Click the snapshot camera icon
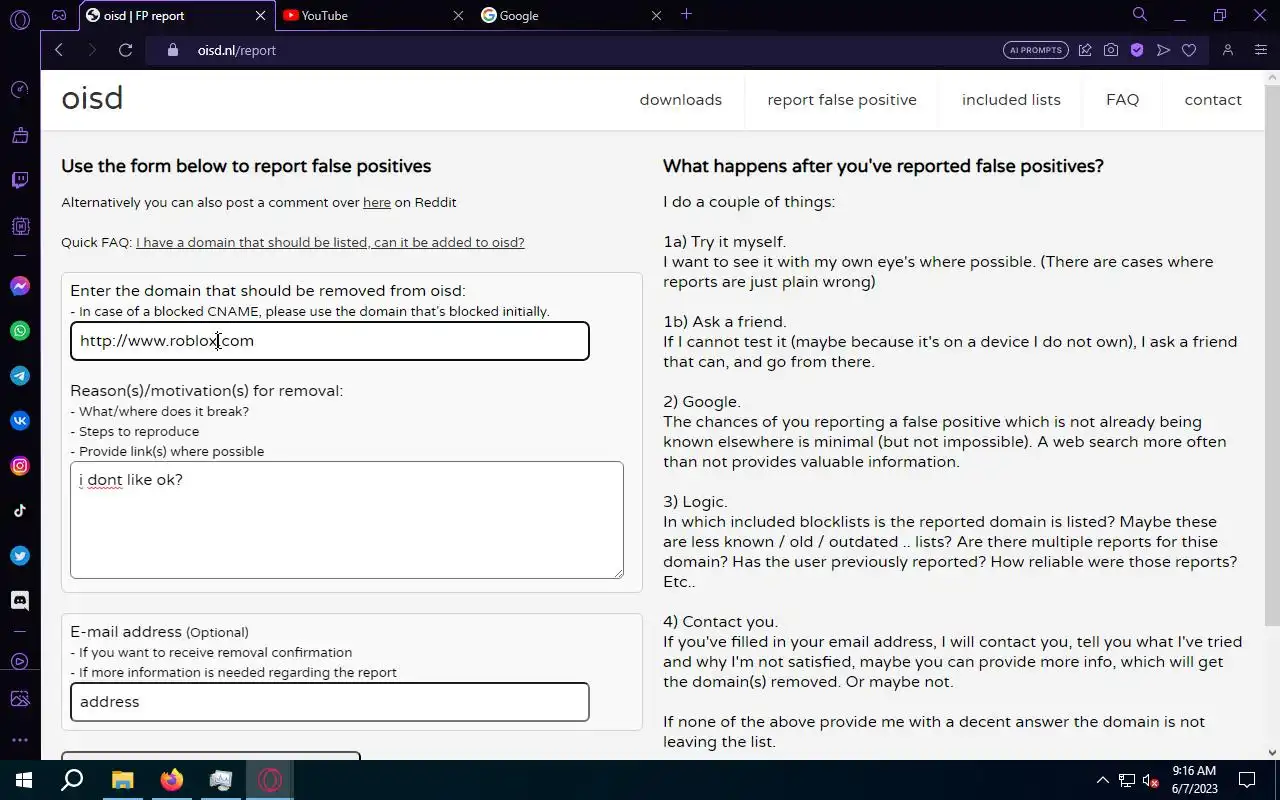This screenshot has height=800, width=1280. pyautogui.click(x=1111, y=50)
